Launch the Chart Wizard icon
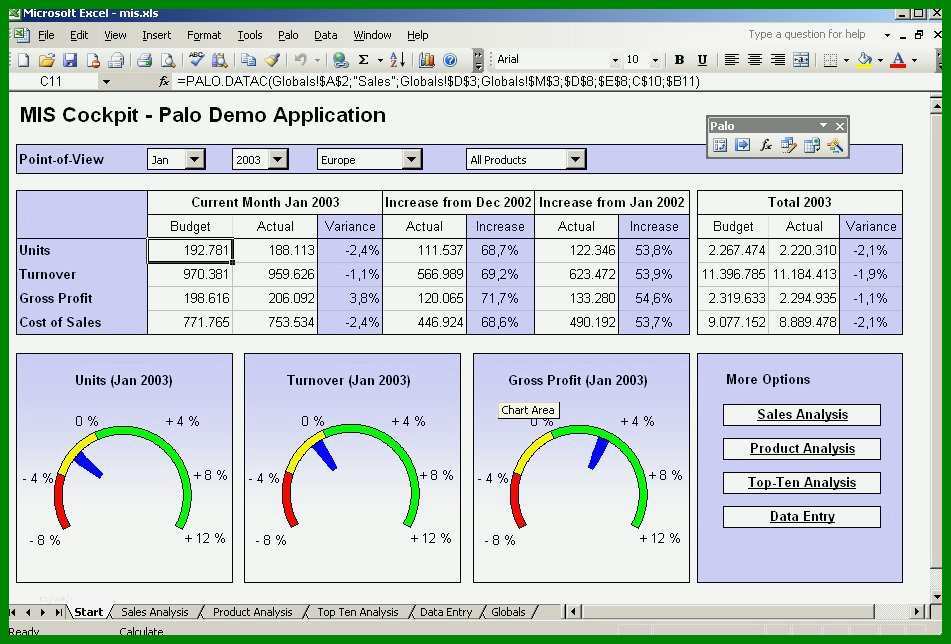 427,59
